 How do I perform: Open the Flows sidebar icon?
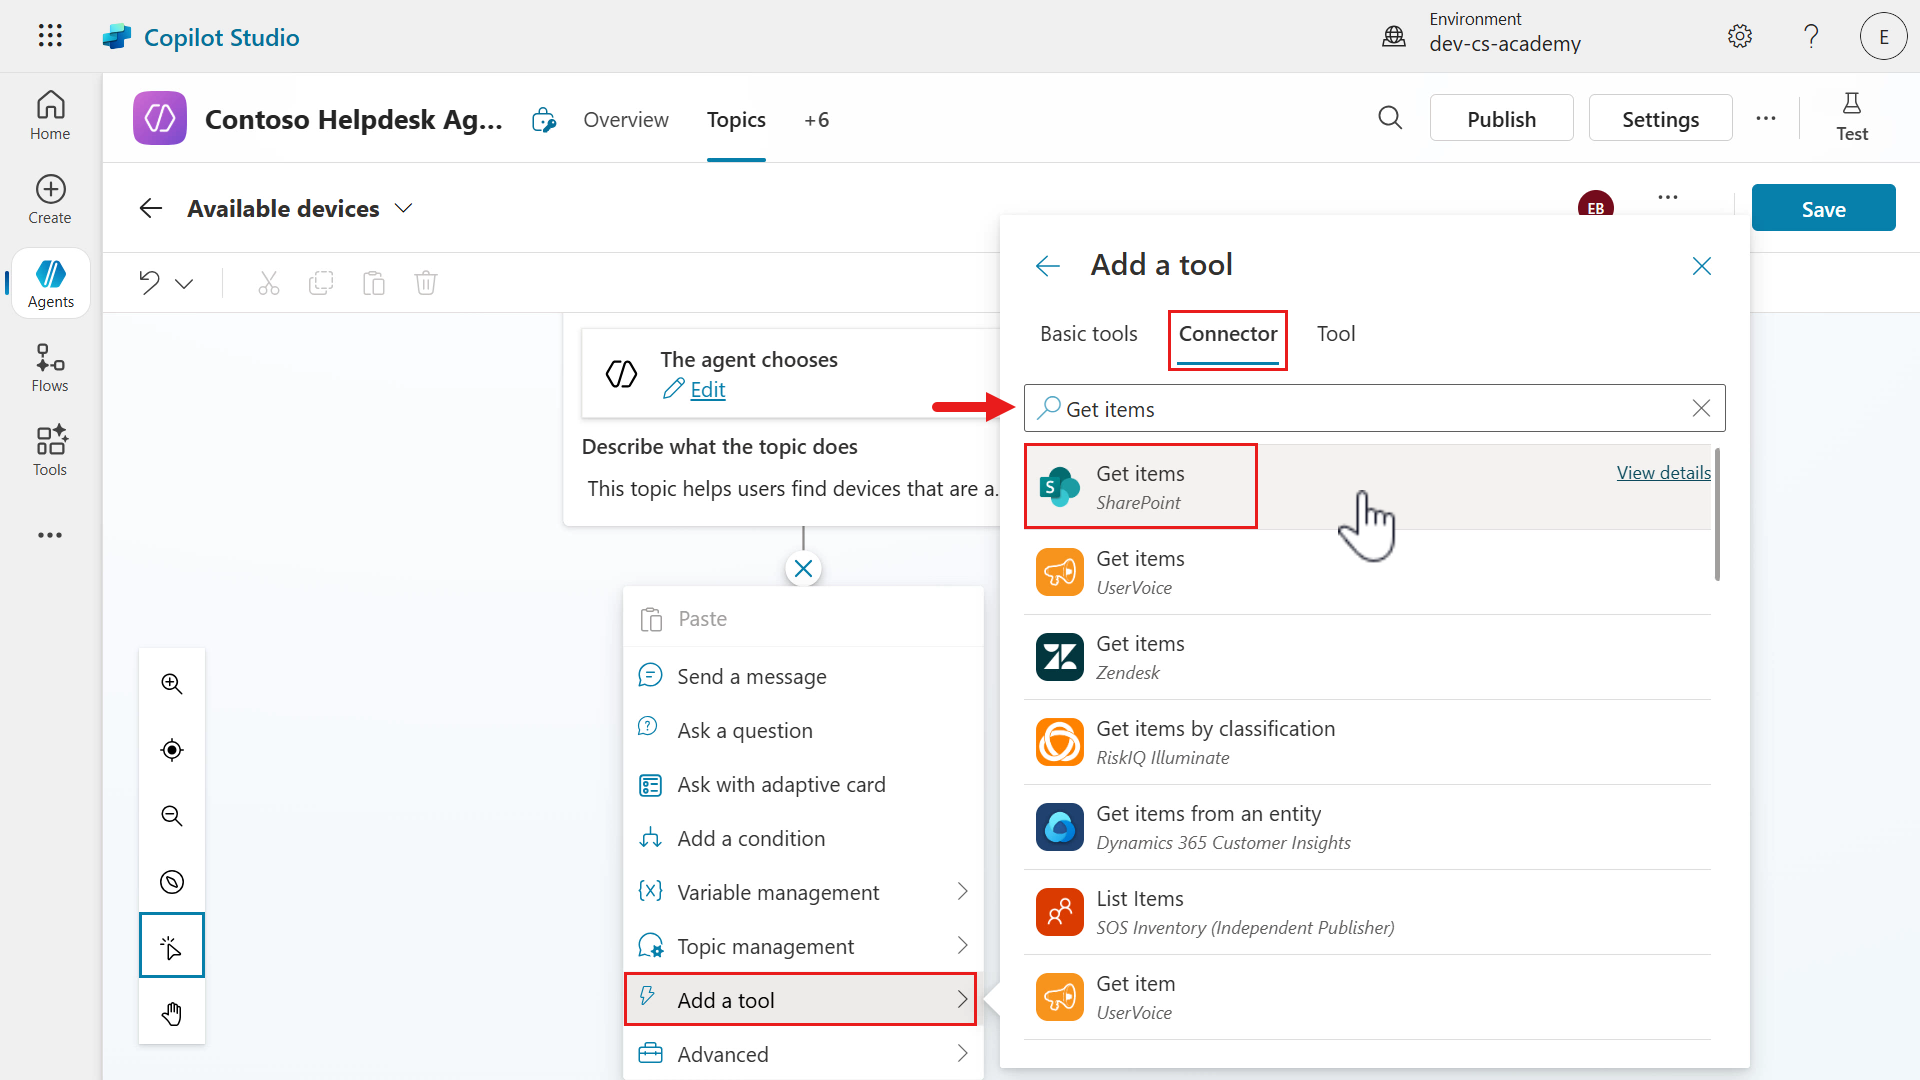[x=50, y=368]
